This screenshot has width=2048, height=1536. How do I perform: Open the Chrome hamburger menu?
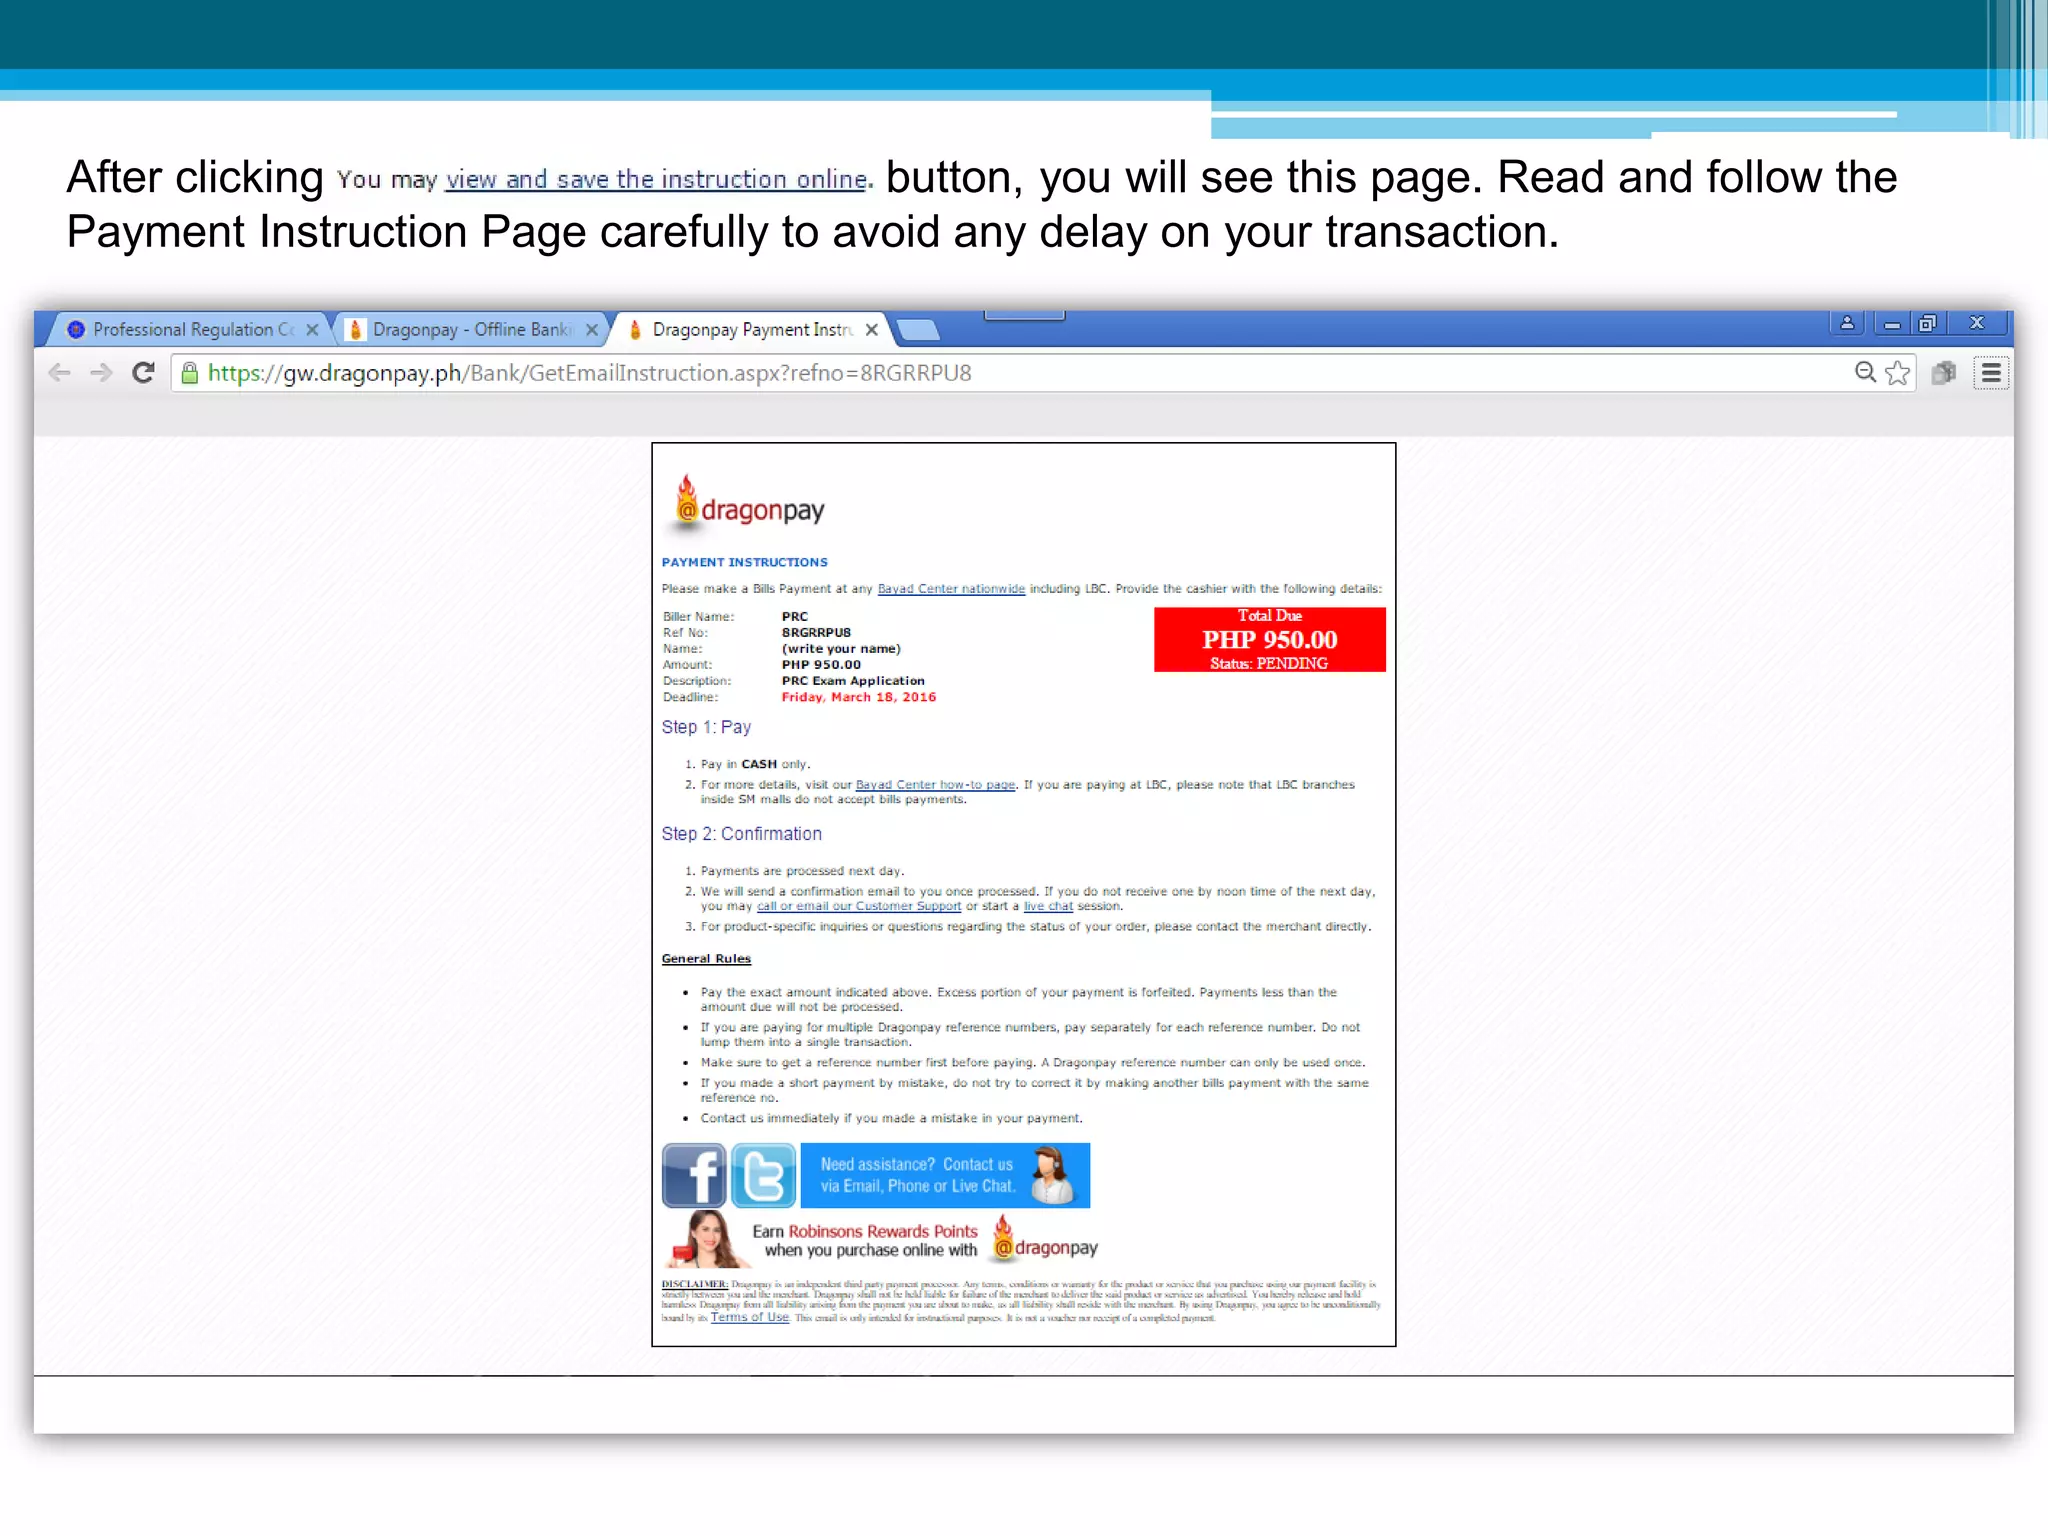1990,373
